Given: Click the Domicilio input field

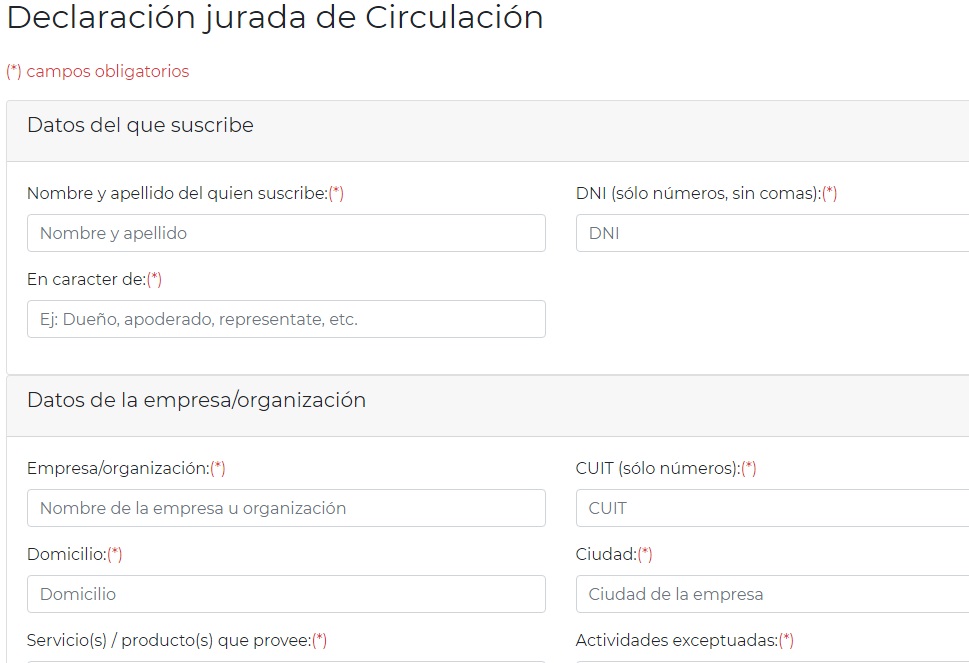Looking at the screenshot, I should click(x=286, y=594).
